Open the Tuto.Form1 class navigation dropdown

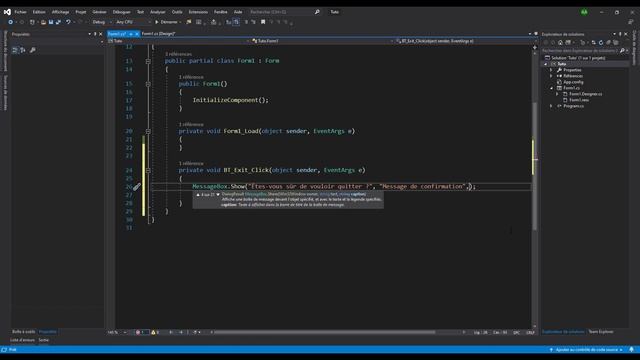(322, 41)
